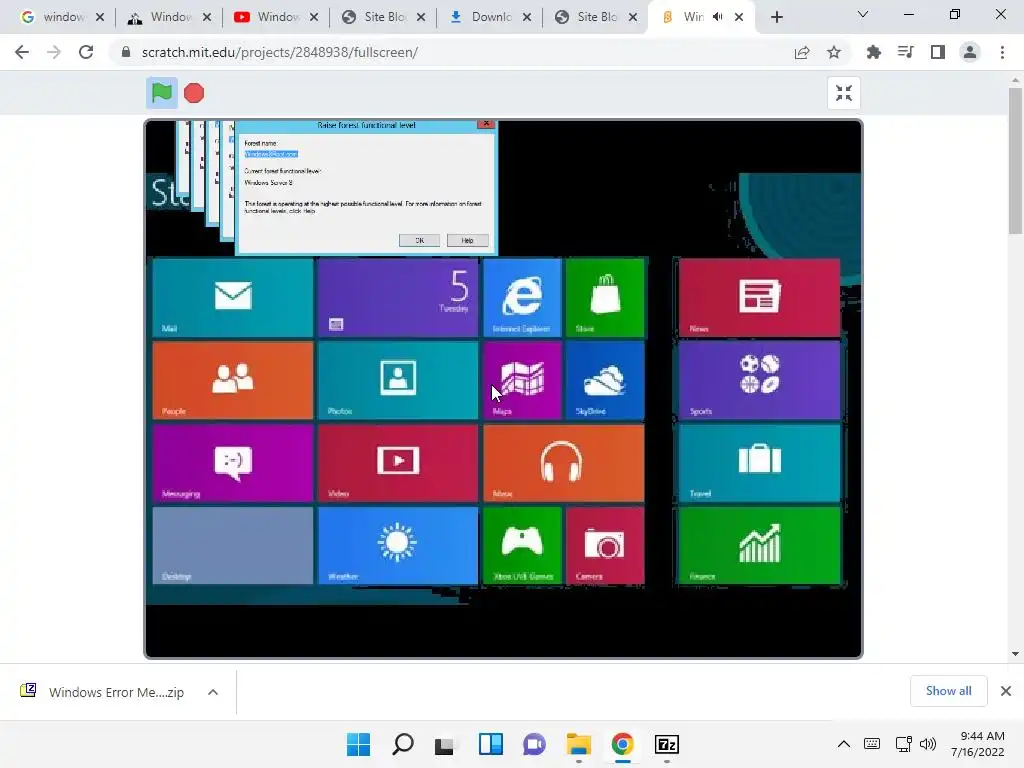Open taskbar Search
Image resolution: width=1024 pixels, height=768 pixels.
403,744
